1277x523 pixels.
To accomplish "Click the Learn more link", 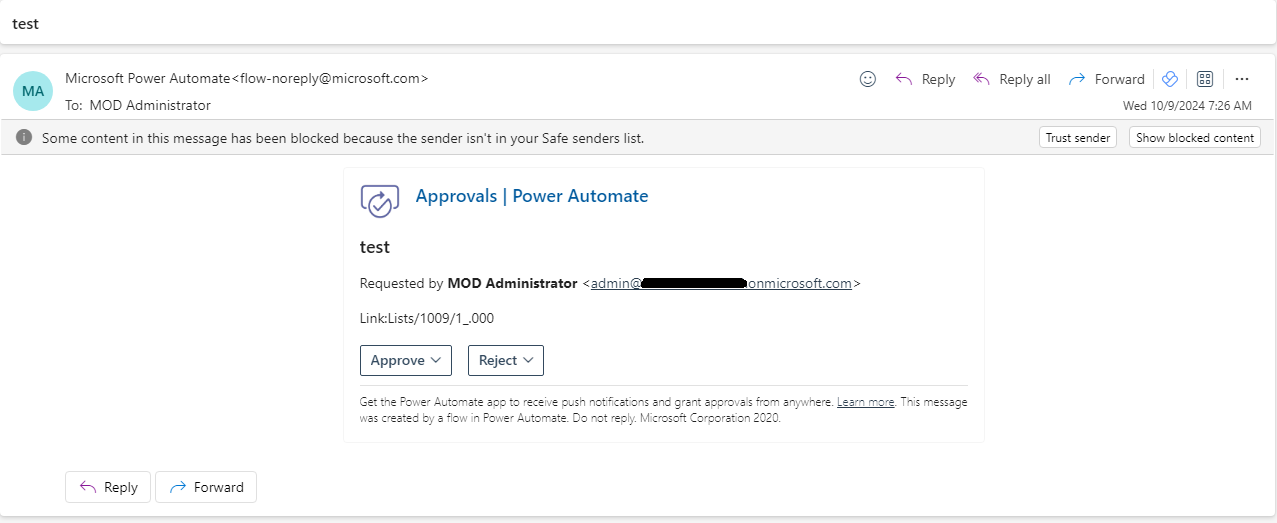I will click(x=866, y=402).
